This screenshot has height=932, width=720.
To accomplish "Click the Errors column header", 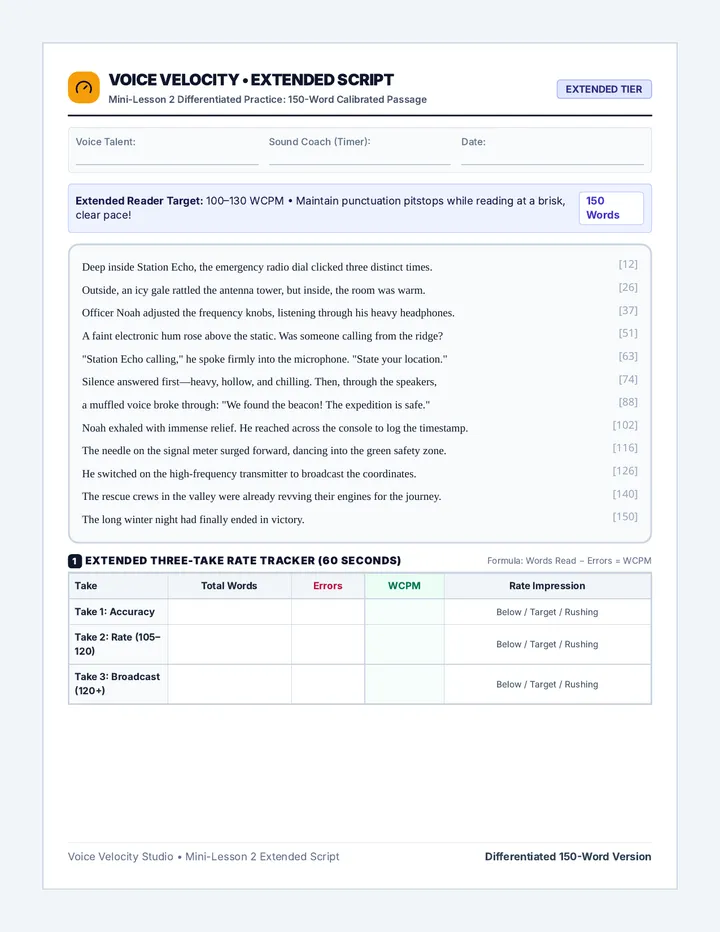I will click(328, 585).
